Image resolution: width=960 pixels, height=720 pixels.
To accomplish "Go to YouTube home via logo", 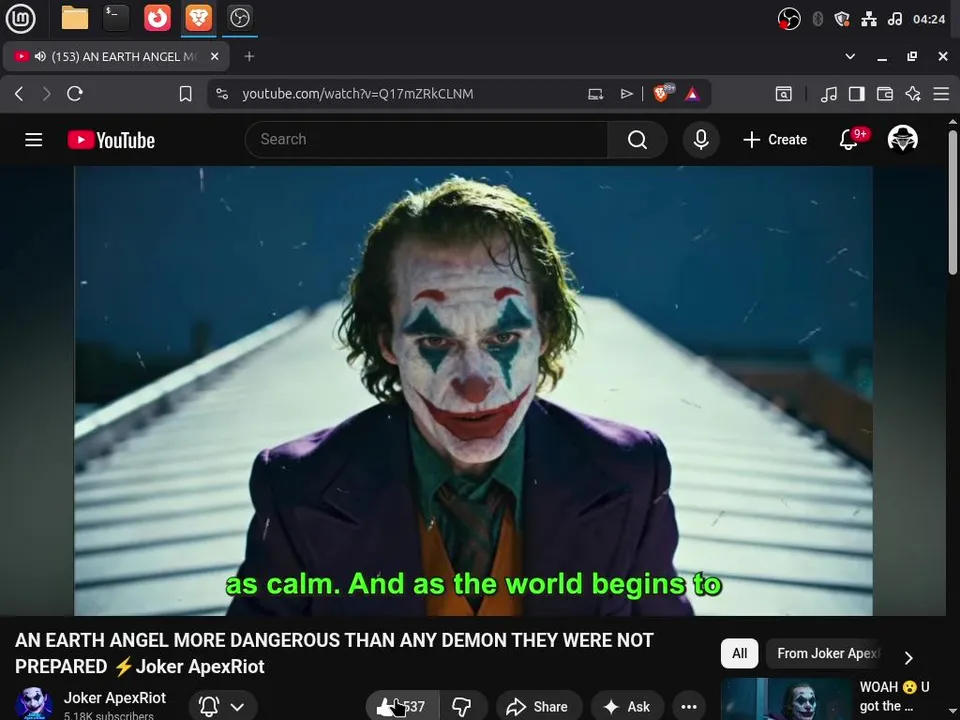I will coord(111,140).
